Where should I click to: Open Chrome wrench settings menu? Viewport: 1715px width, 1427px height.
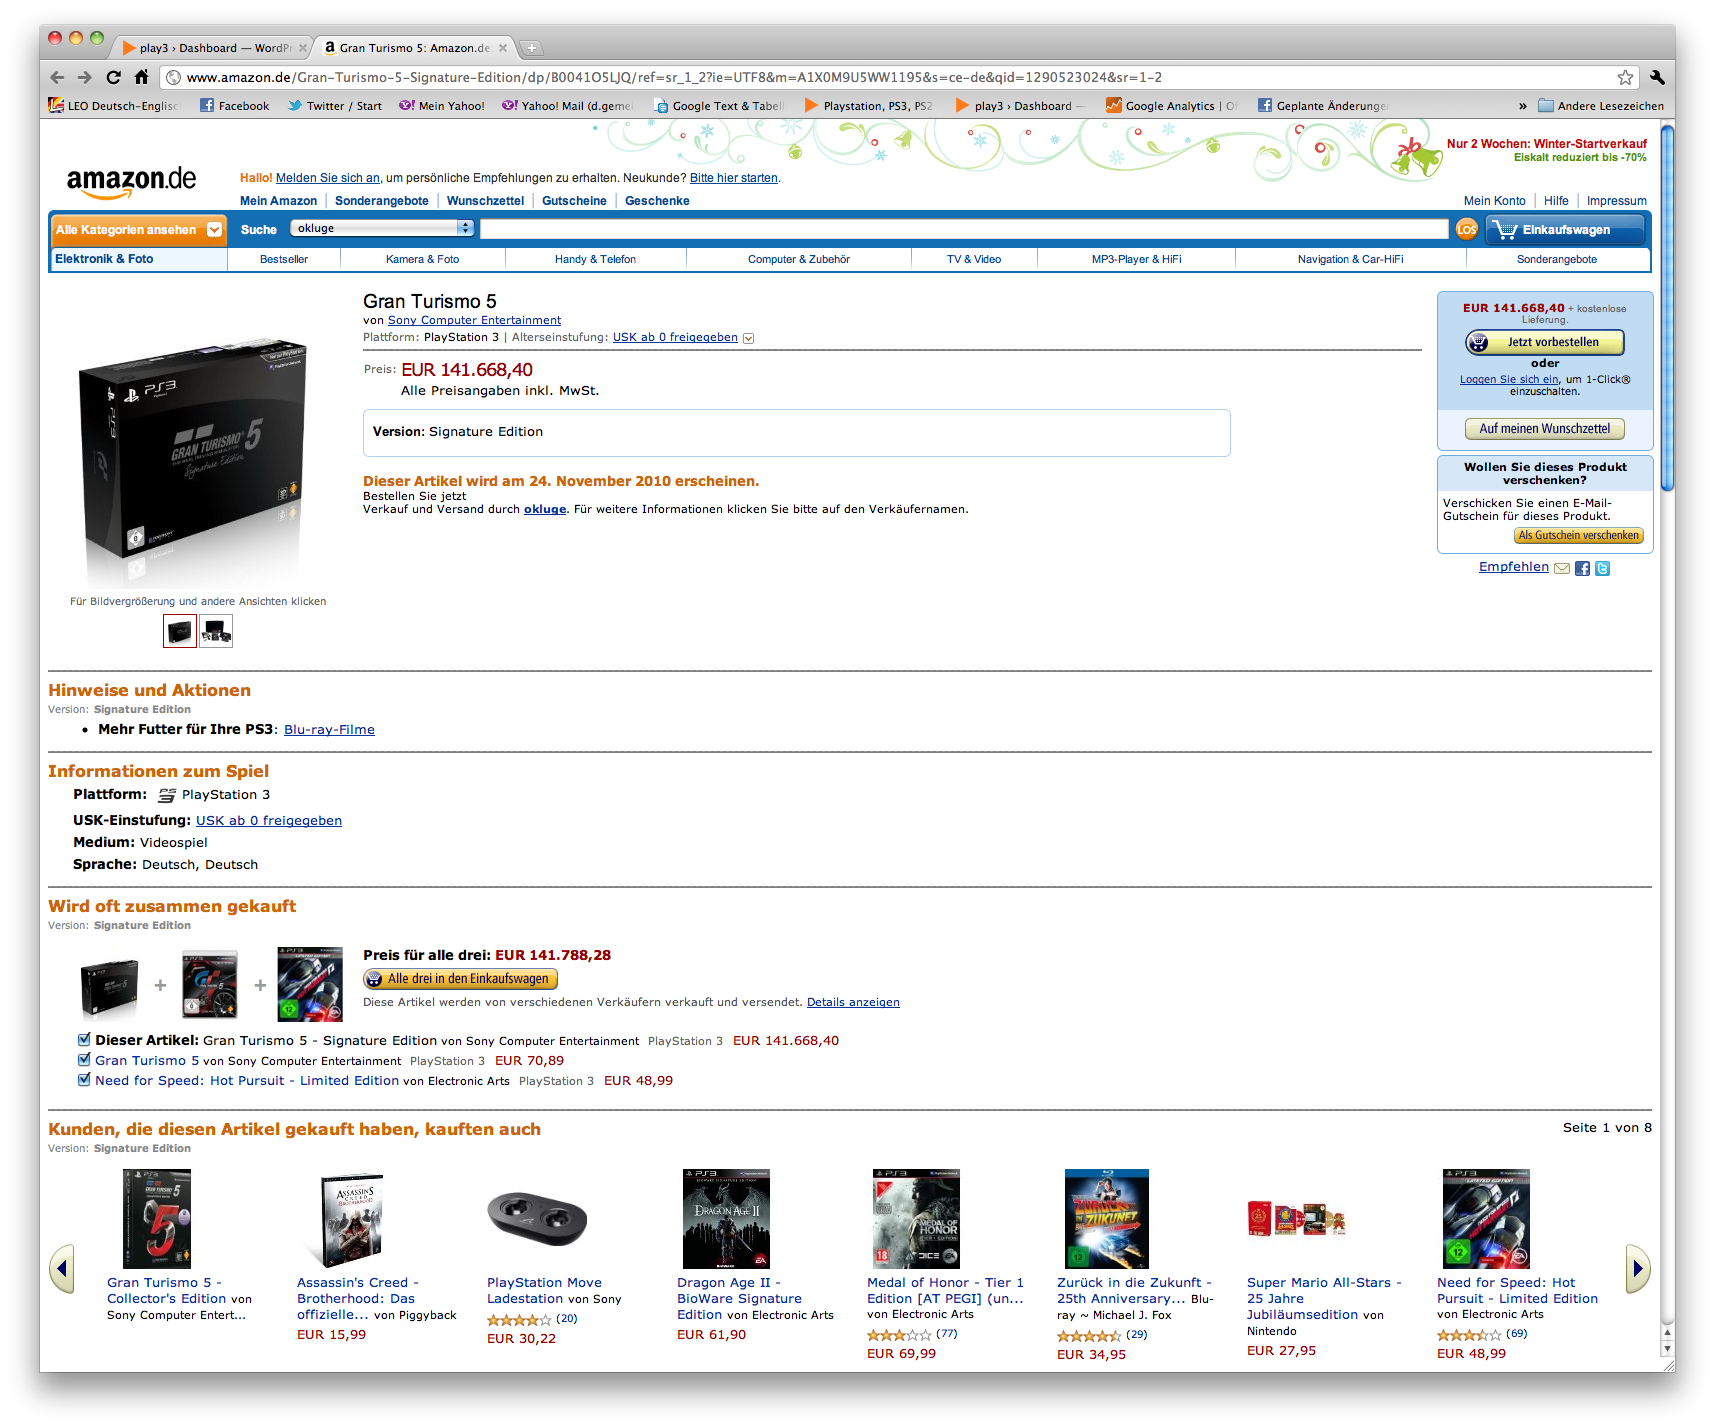pyautogui.click(x=1657, y=77)
